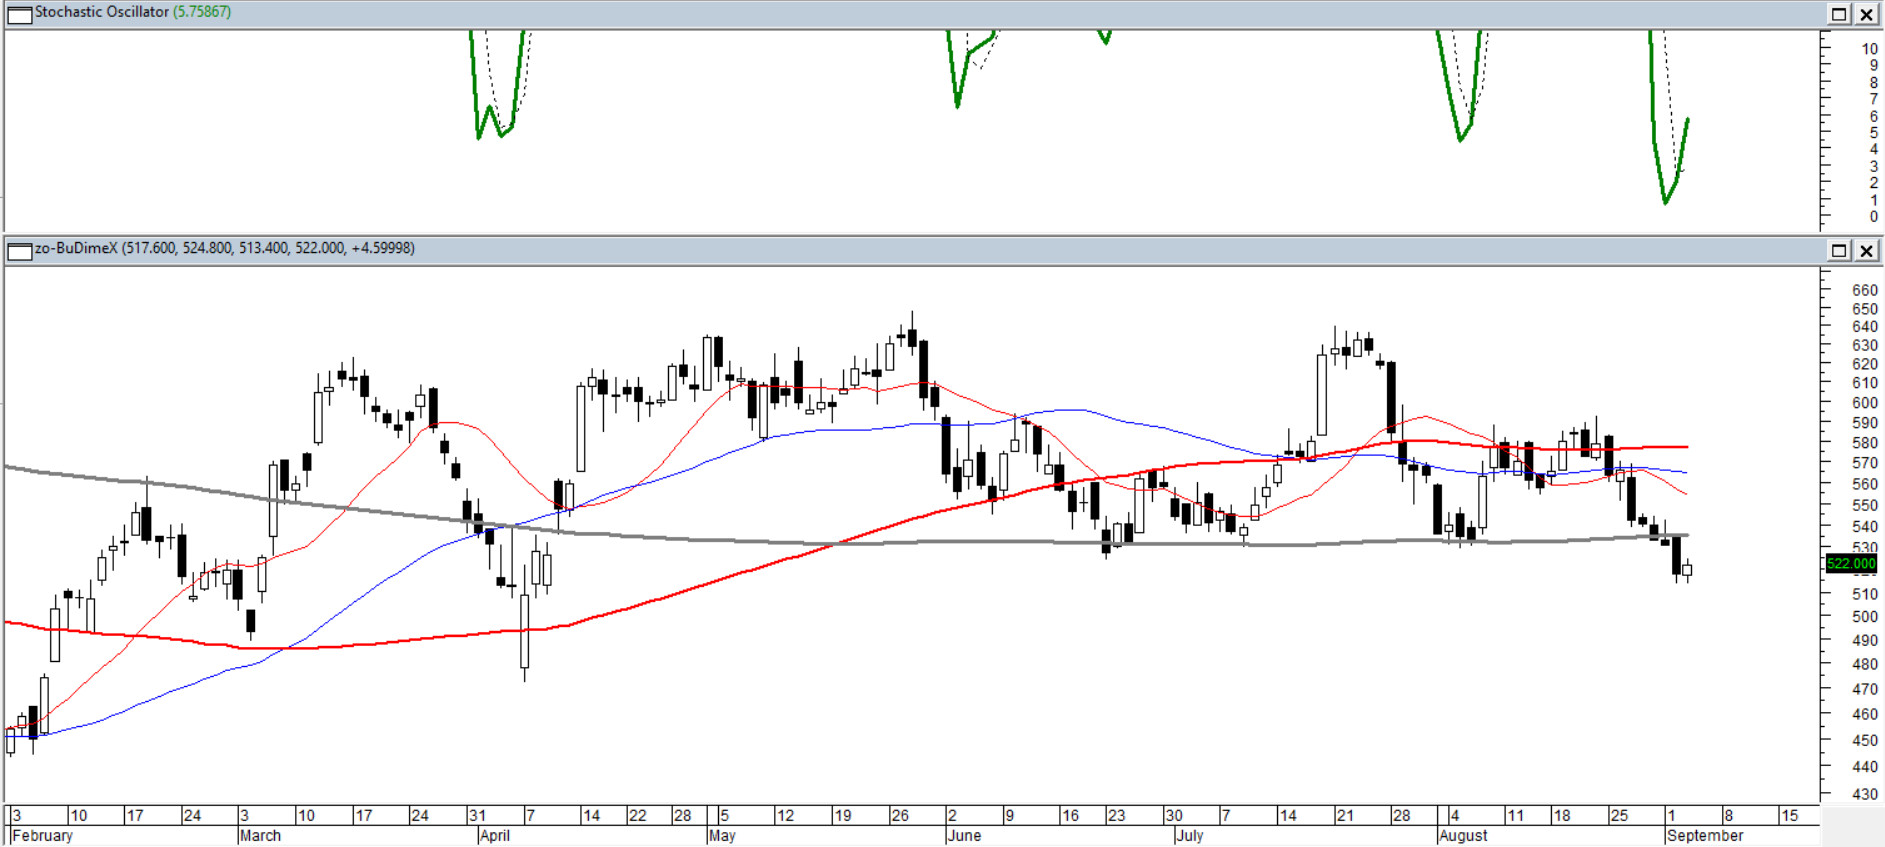Select the September month label on date axis
This screenshot has height=847, width=1885.
pyautogui.click(x=1705, y=835)
